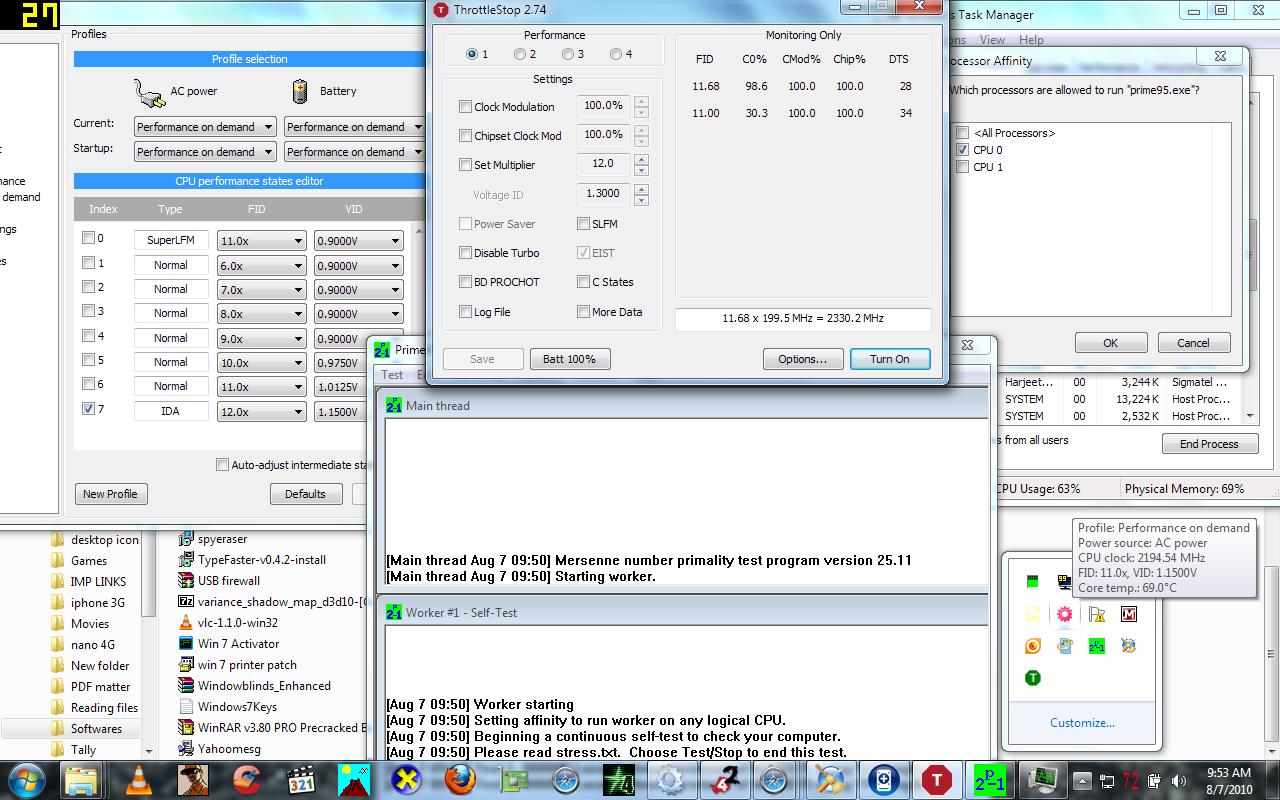Open the Start menu orb
The width and height of the screenshot is (1280, 800).
pyautogui.click(x=24, y=778)
